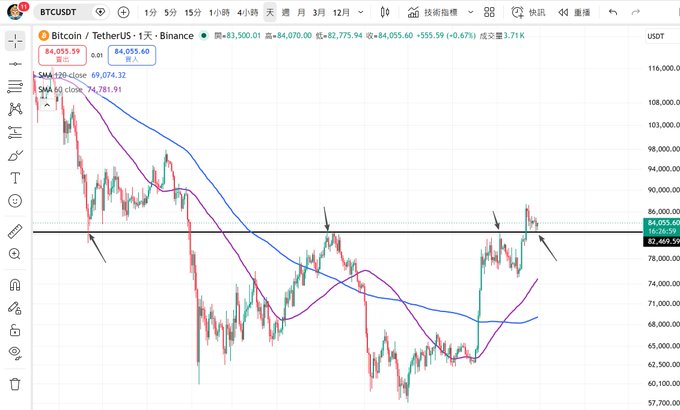Image resolution: width=680 pixels, height=410 pixels.
Task: Switch to 1小時 timeframe
Action: [219, 13]
